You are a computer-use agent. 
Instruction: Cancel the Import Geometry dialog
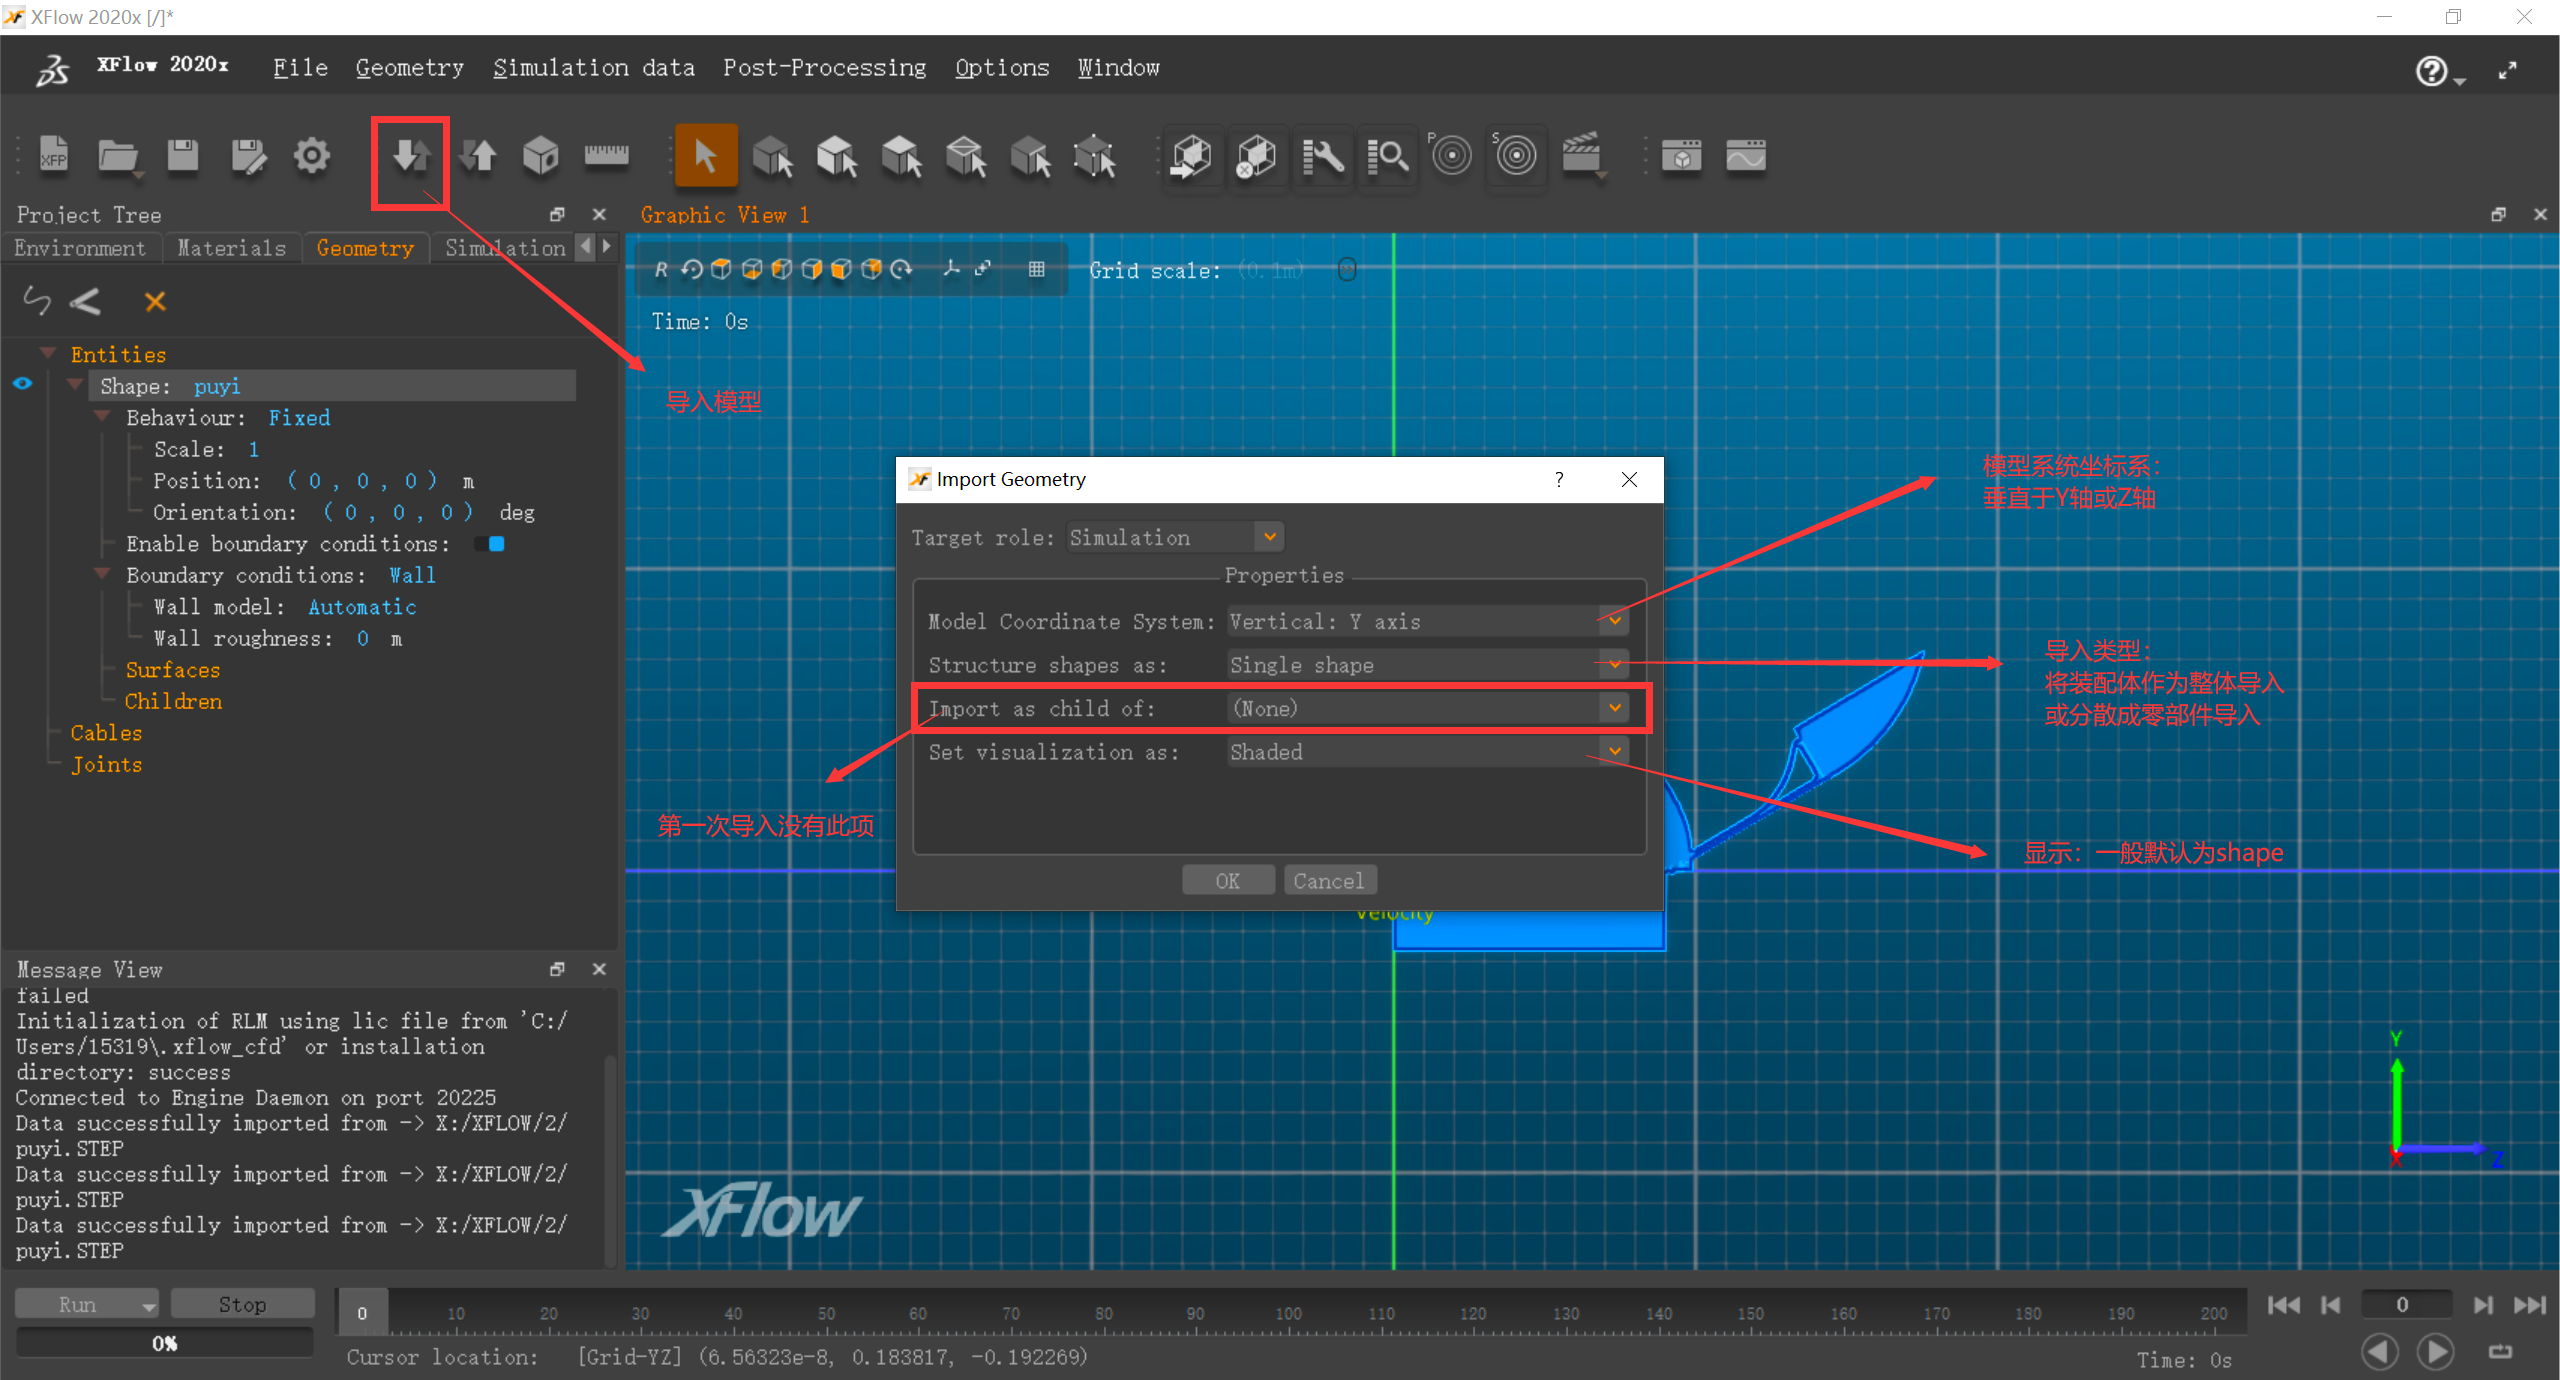coord(1329,880)
